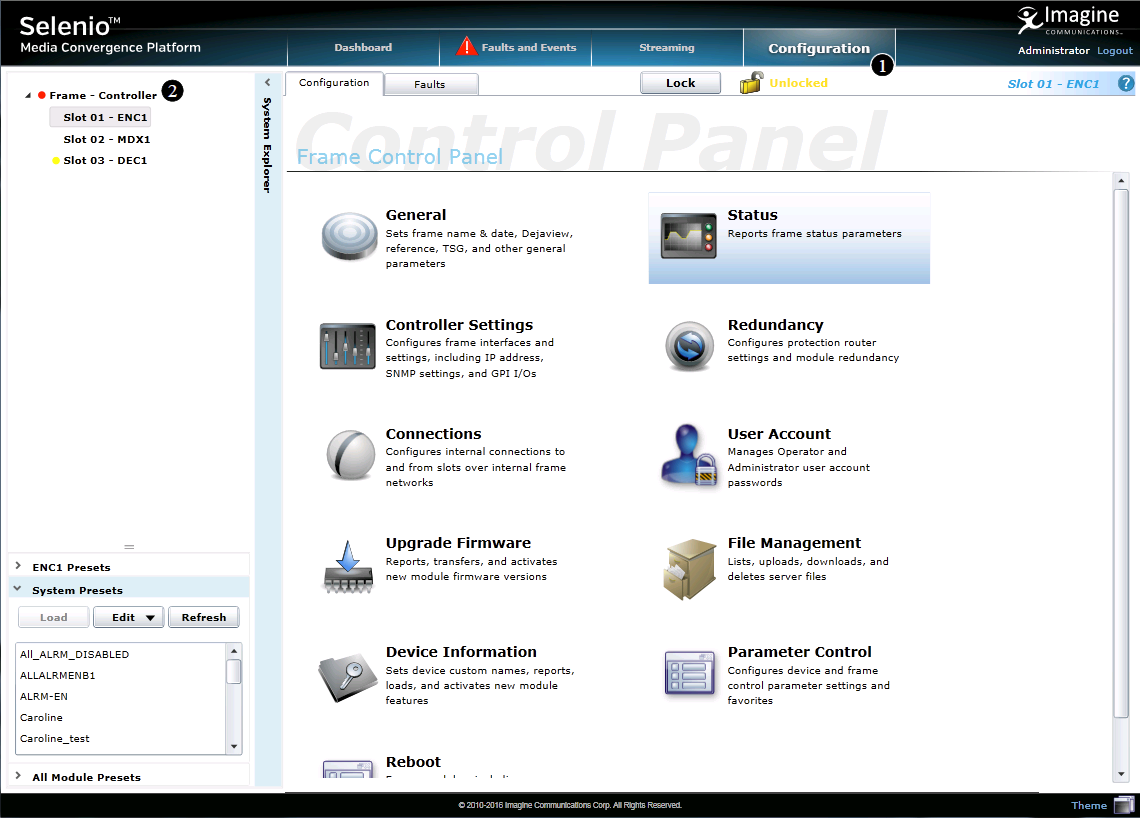
Task: Open the User Account person icon
Action: point(689,455)
